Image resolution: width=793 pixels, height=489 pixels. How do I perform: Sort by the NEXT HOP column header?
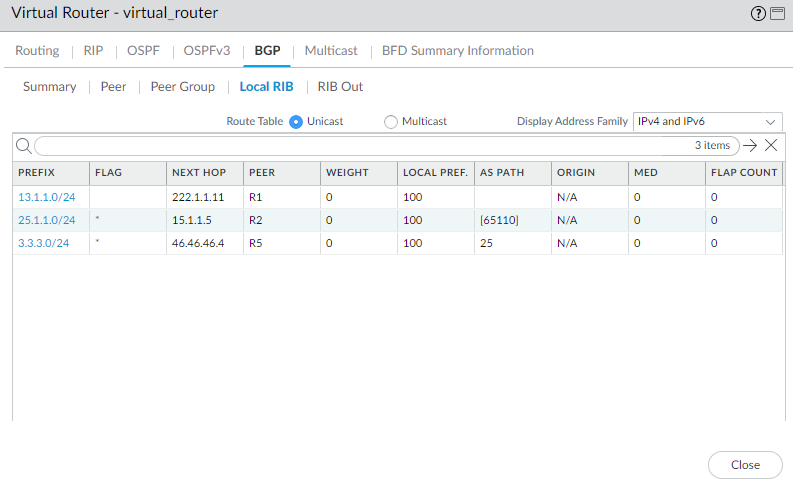199,173
